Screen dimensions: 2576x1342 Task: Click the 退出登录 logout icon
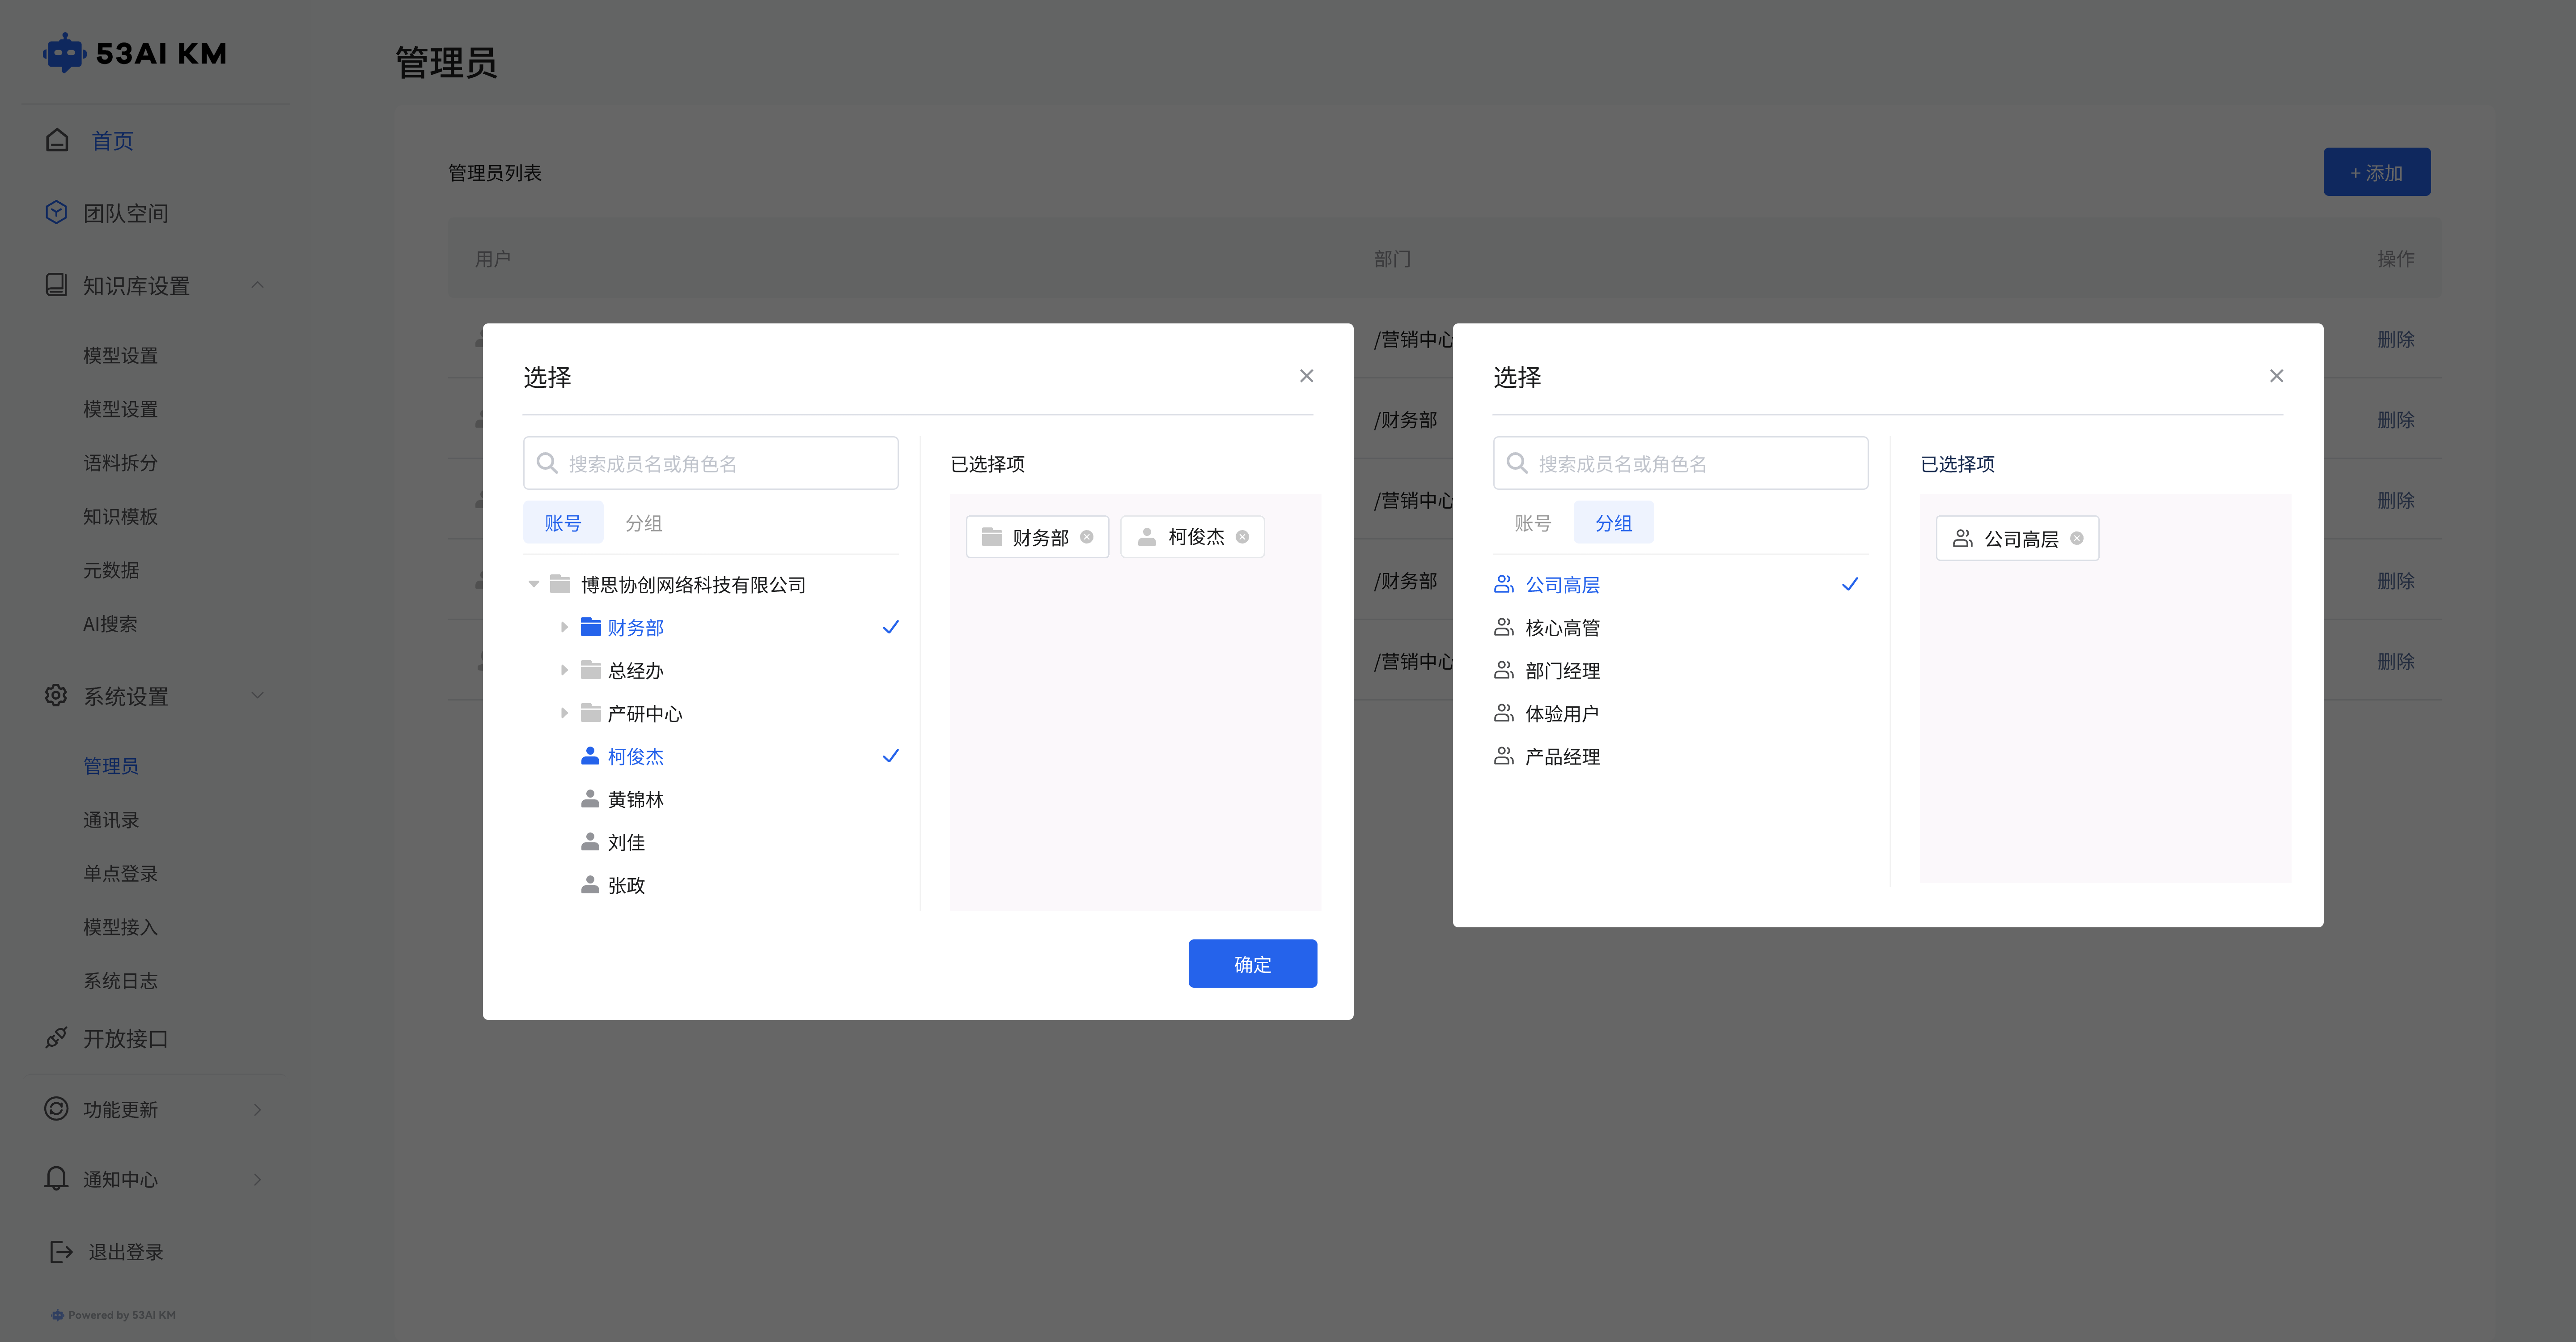(61, 1251)
